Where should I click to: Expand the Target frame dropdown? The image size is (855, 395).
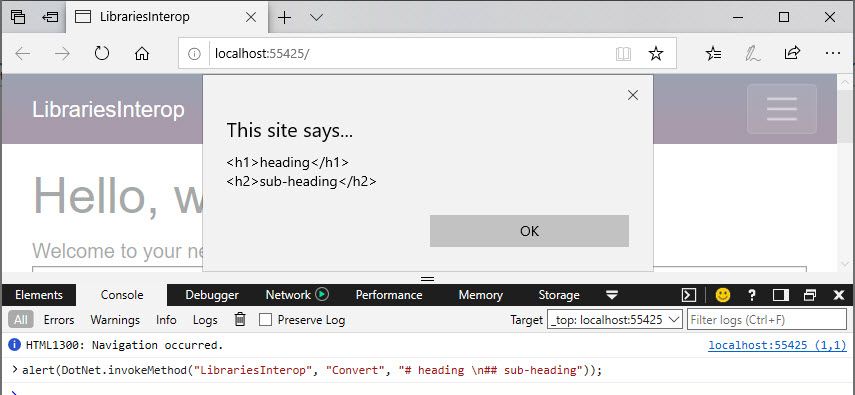pos(615,319)
